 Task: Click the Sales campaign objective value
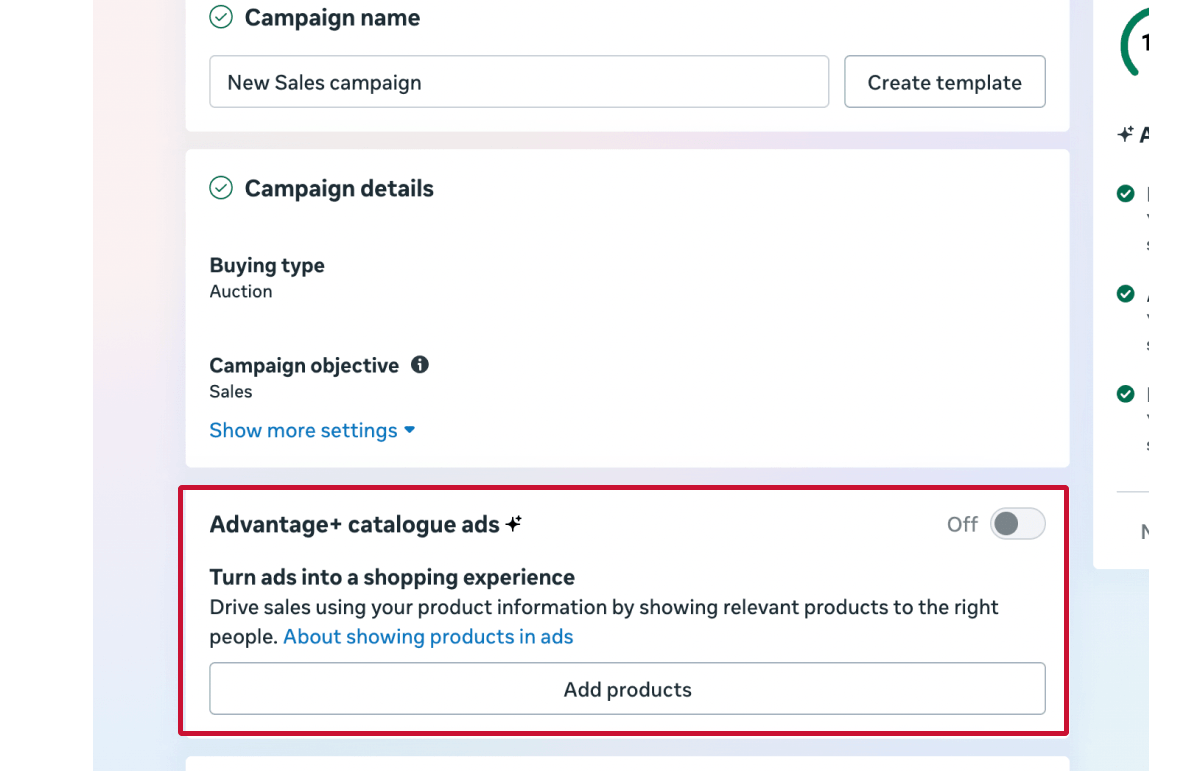pos(231,391)
